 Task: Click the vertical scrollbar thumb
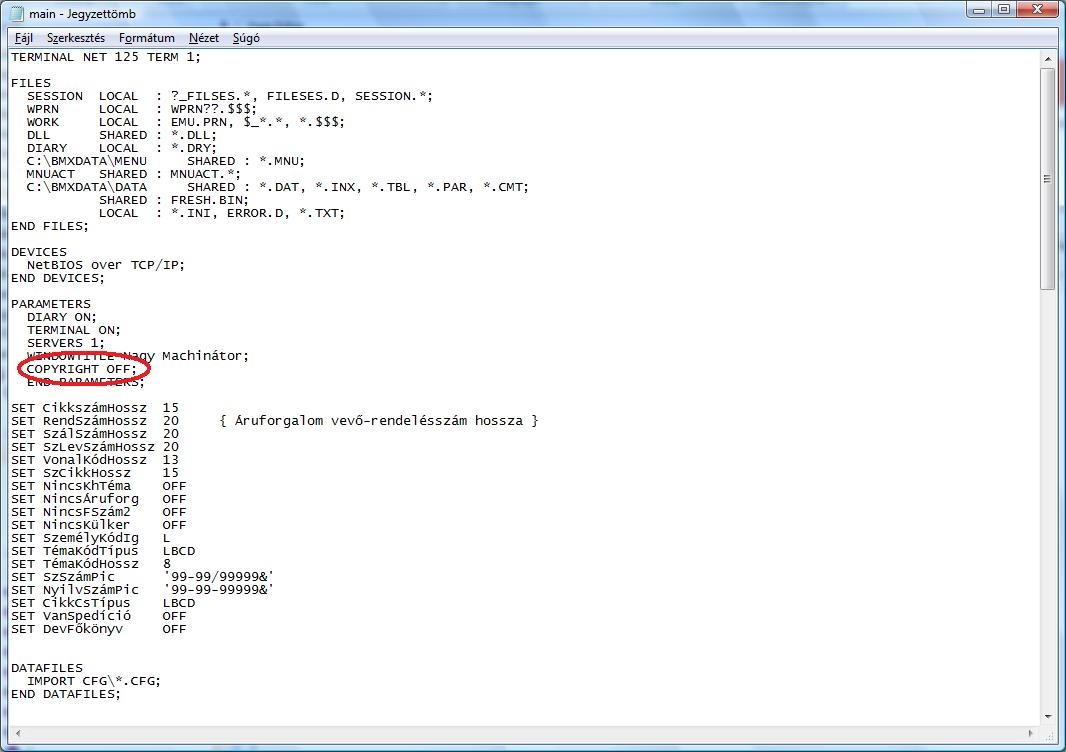pyautogui.click(x=1048, y=180)
